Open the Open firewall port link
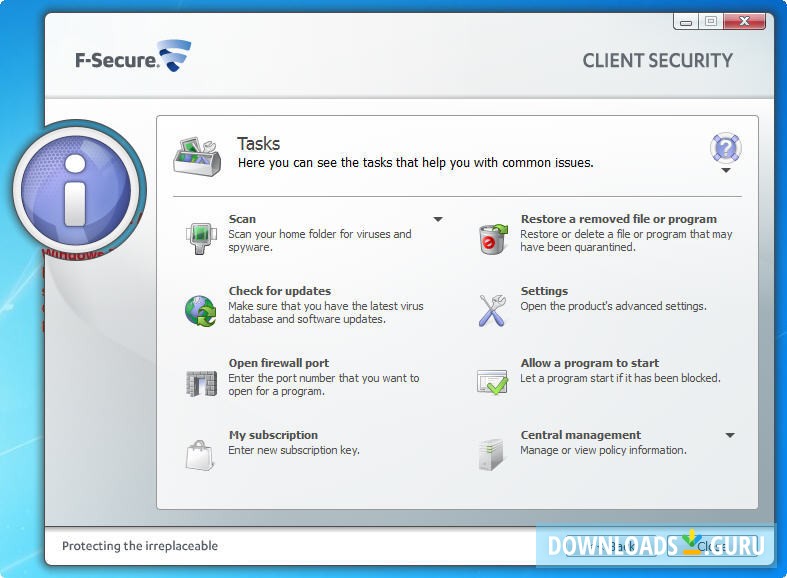787x578 pixels. 279,363
